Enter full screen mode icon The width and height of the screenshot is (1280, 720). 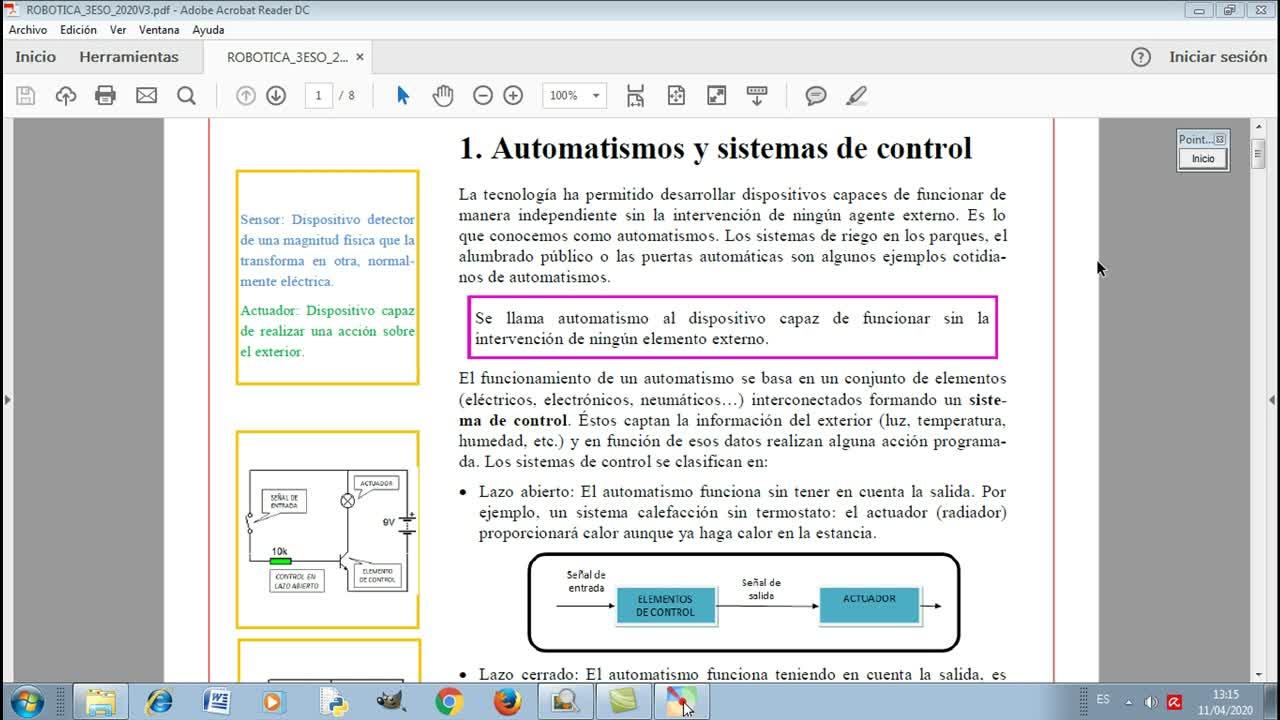pyautogui.click(x=716, y=96)
